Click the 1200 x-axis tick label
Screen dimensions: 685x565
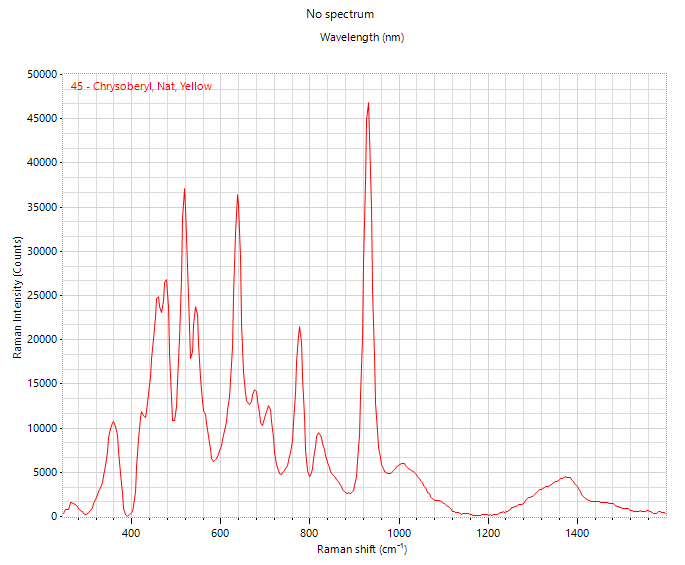click(x=488, y=533)
